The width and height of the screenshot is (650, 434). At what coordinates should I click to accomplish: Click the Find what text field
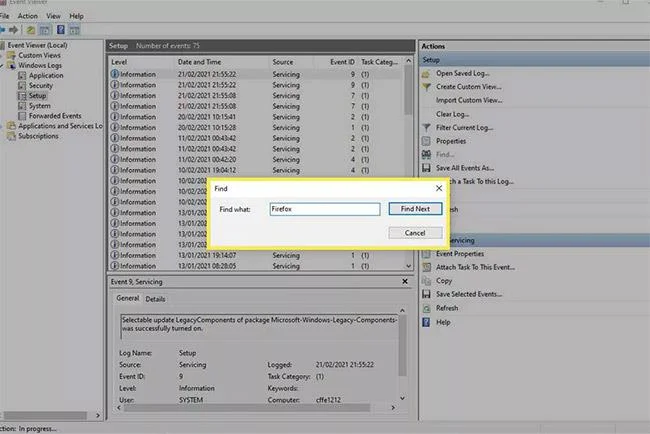(325, 209)
